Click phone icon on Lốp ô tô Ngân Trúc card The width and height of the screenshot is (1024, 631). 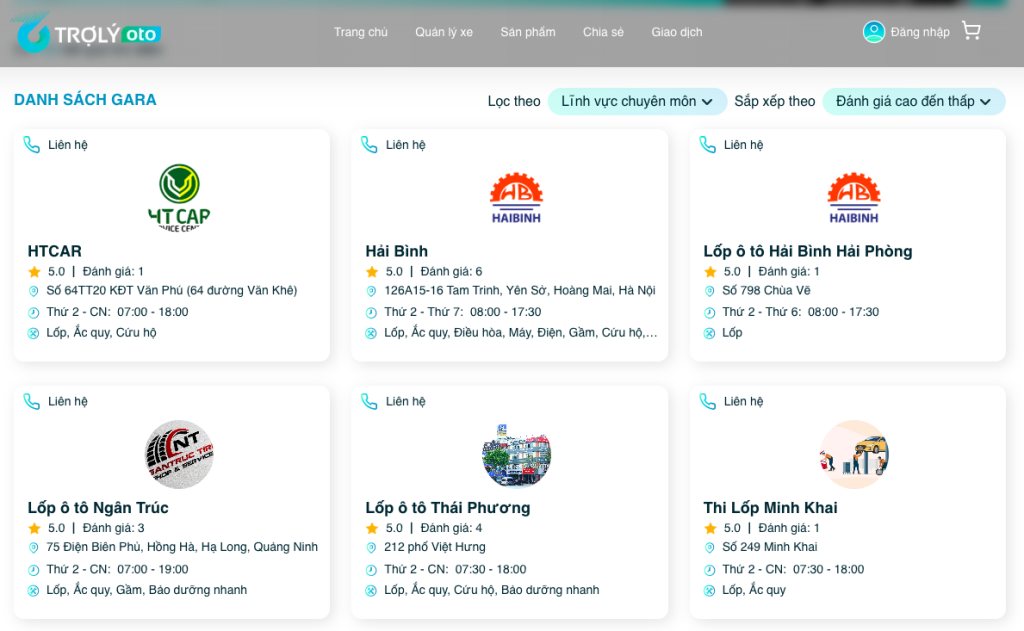pos(32,401)
